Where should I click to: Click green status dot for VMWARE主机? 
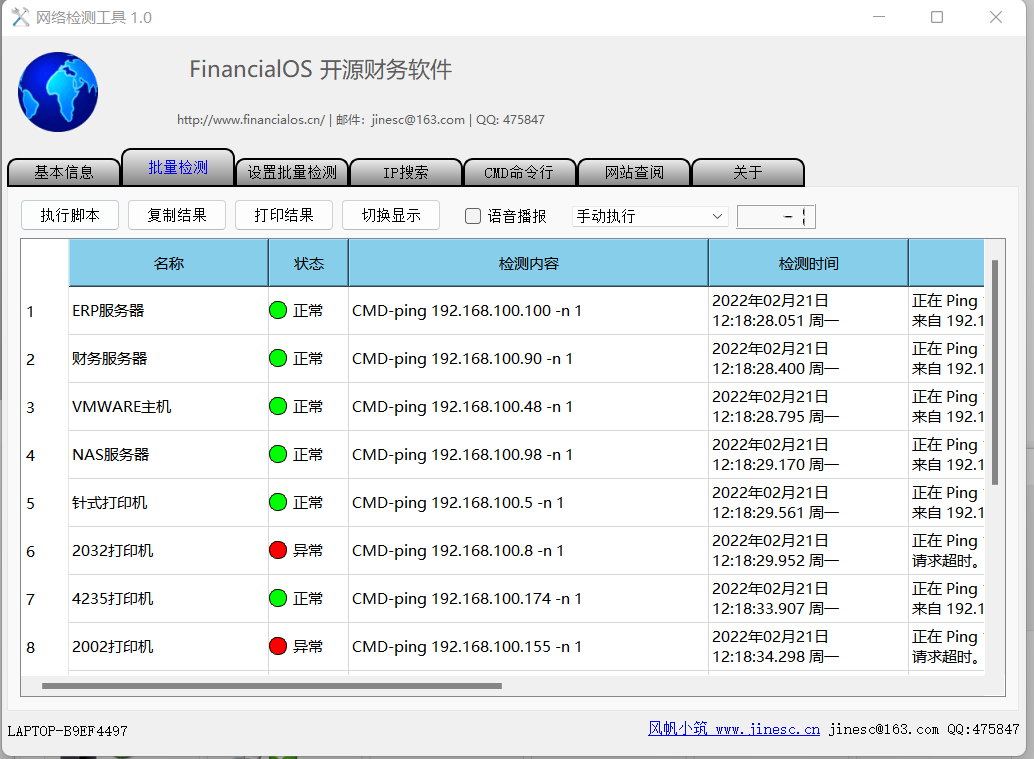[x=278, y=406]
